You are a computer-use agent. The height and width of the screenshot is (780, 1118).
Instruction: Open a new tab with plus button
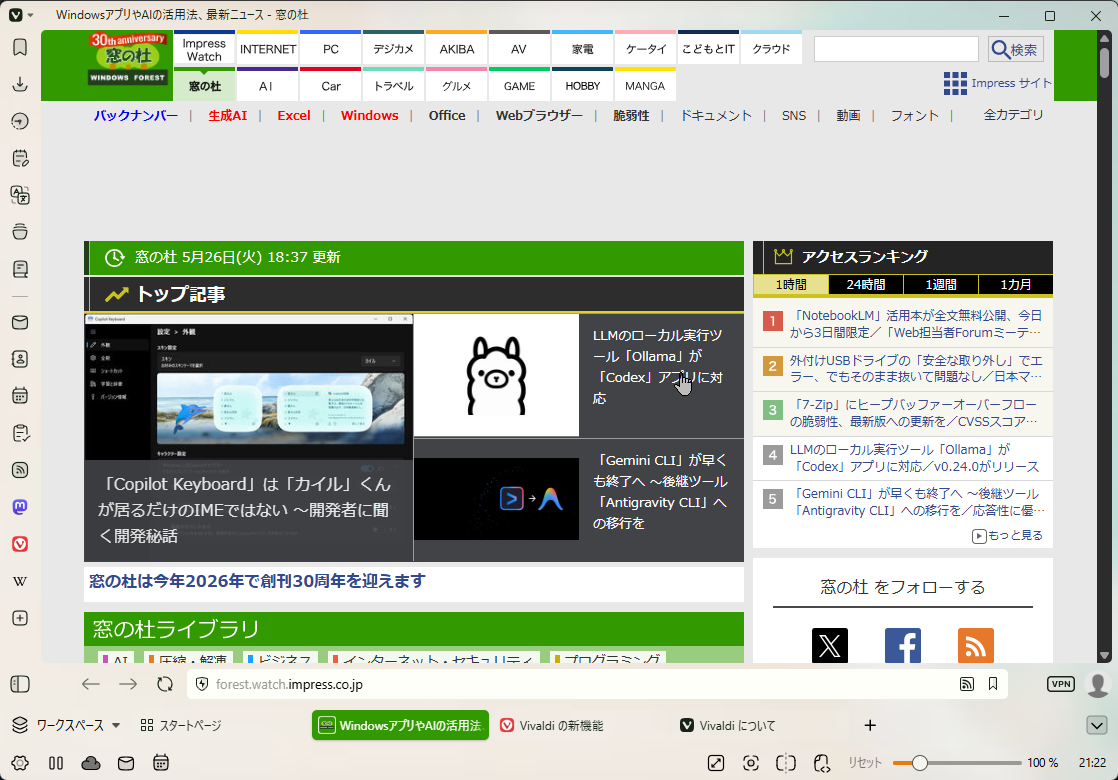coord(870,725)
